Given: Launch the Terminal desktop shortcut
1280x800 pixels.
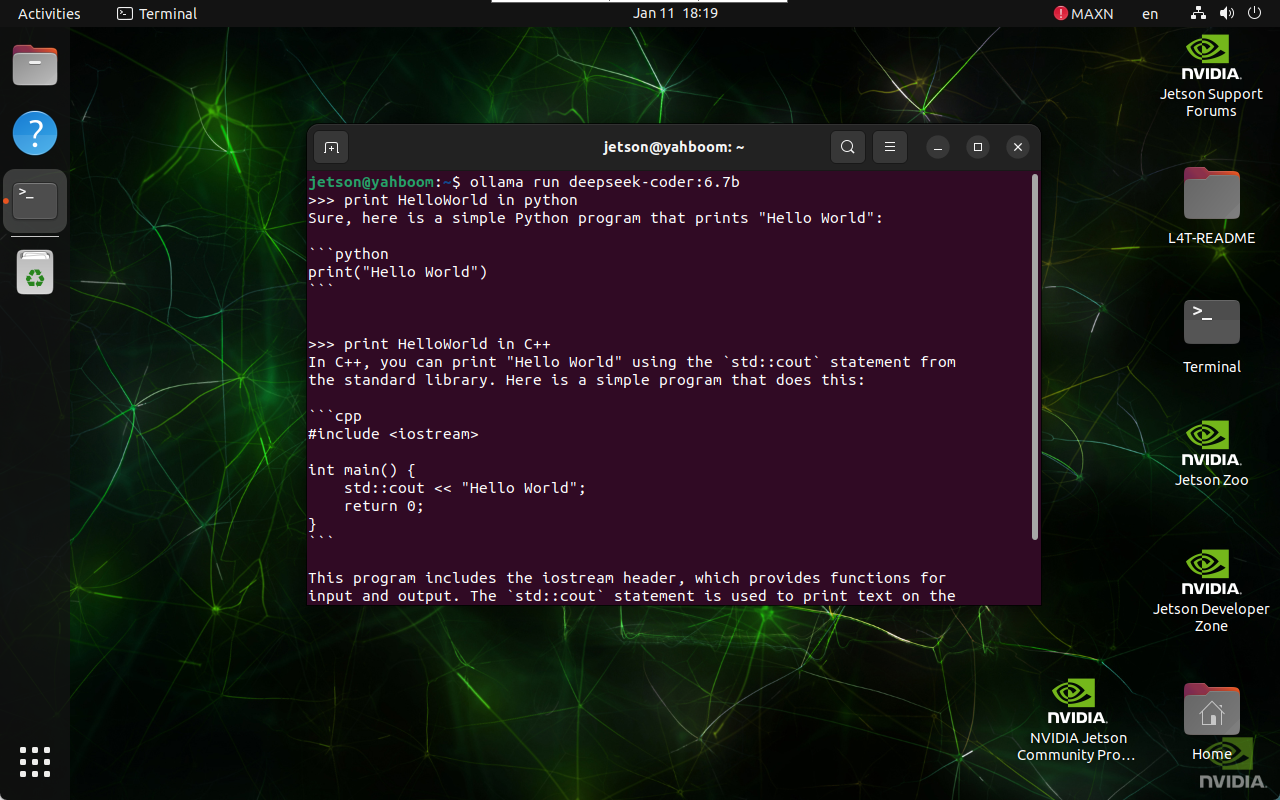Looking at the screenshot, I should point(1211,336).
